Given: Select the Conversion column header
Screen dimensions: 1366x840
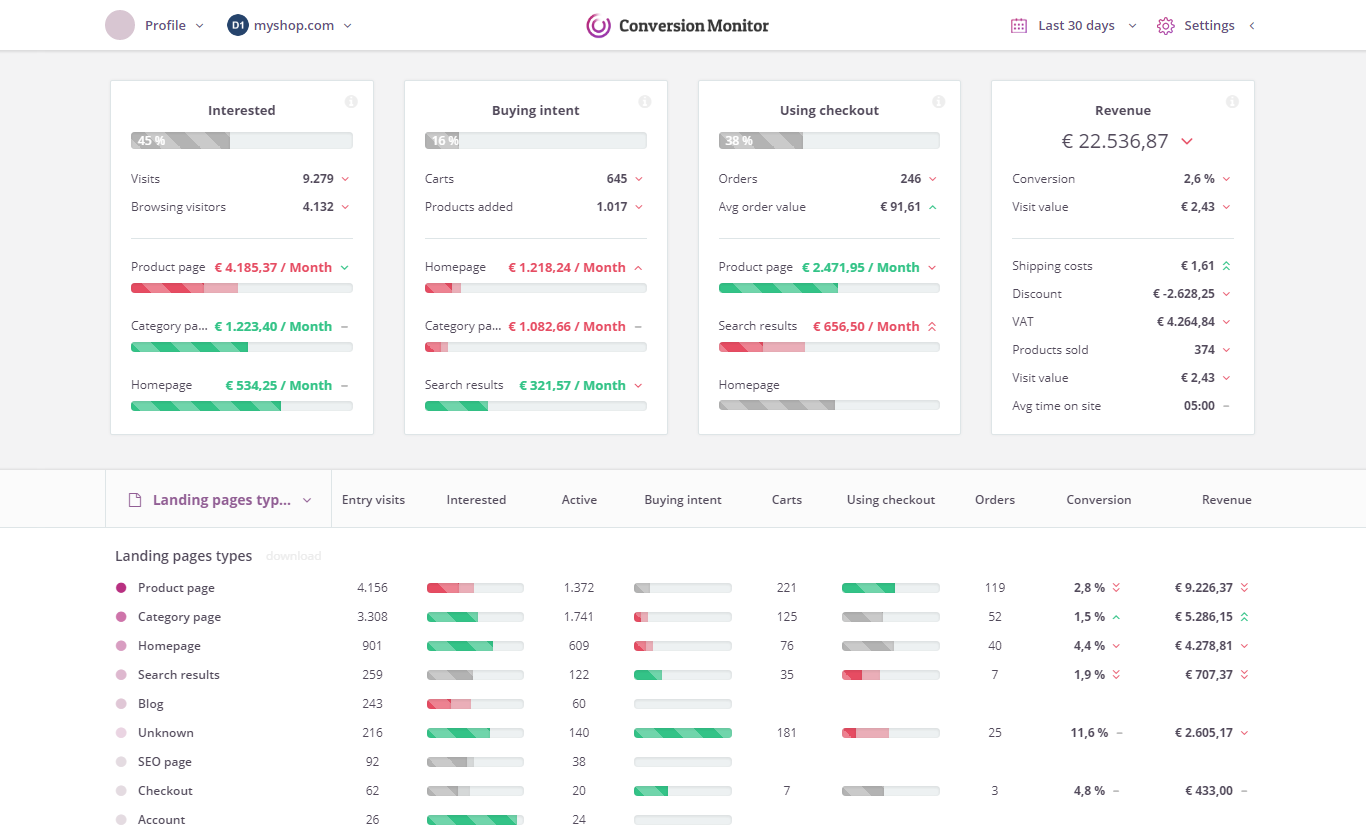Looking at the screenshot, I should pos(1099,500).
